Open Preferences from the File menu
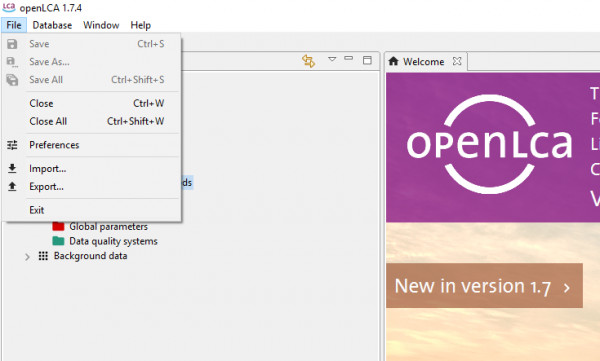The height and width of the screenshot is (361, 600). click(91, 145)
